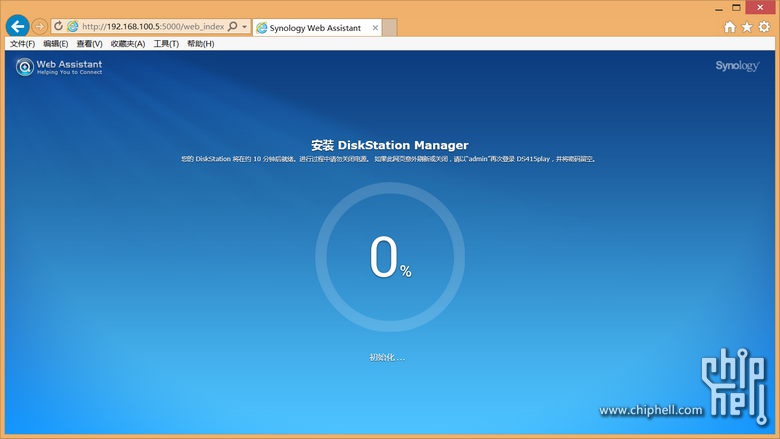Click the IE page icon in address bar
This screenshot has width=780, height=439.
pos(73,26)
